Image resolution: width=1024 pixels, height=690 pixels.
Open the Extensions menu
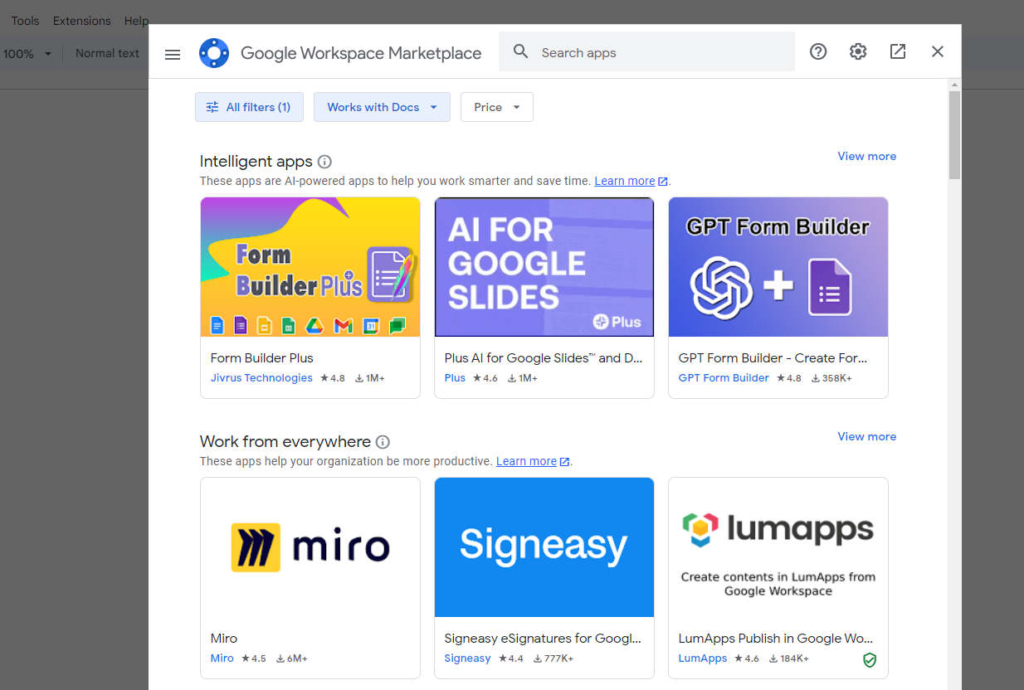click(x=82, y=21)
